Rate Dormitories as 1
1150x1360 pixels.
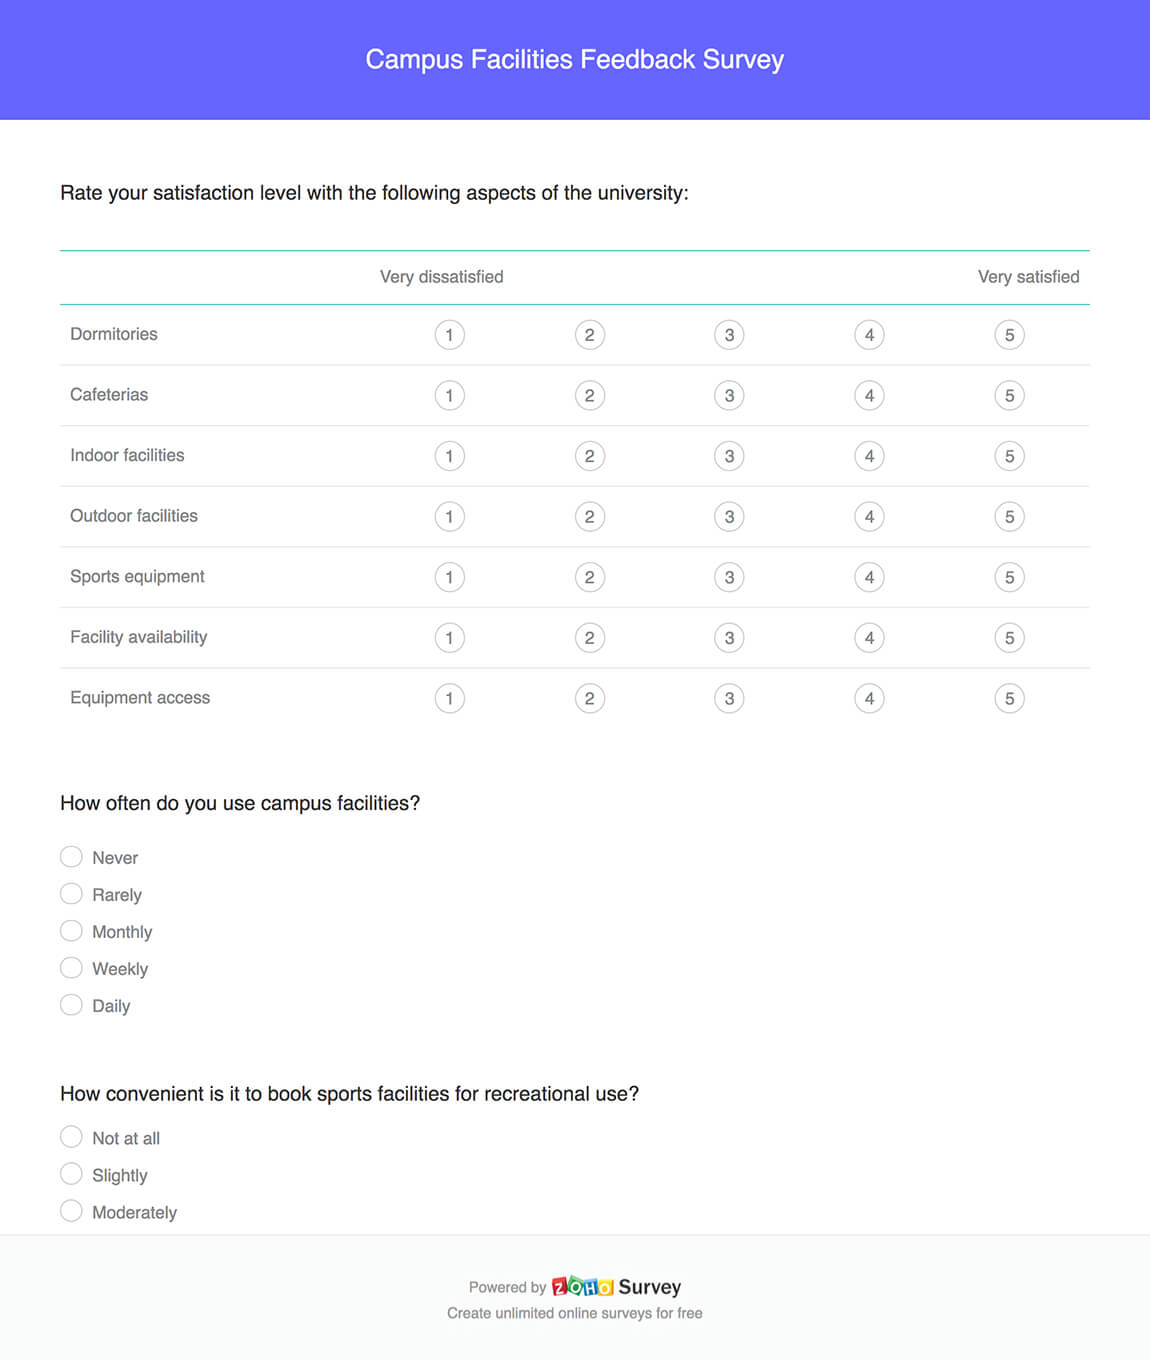449,335
